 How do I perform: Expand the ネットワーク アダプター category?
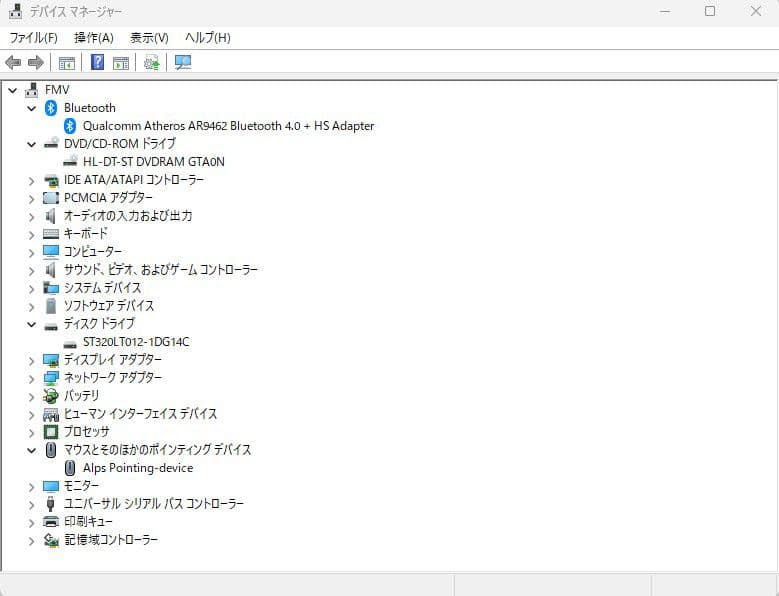tap(32, 379)
